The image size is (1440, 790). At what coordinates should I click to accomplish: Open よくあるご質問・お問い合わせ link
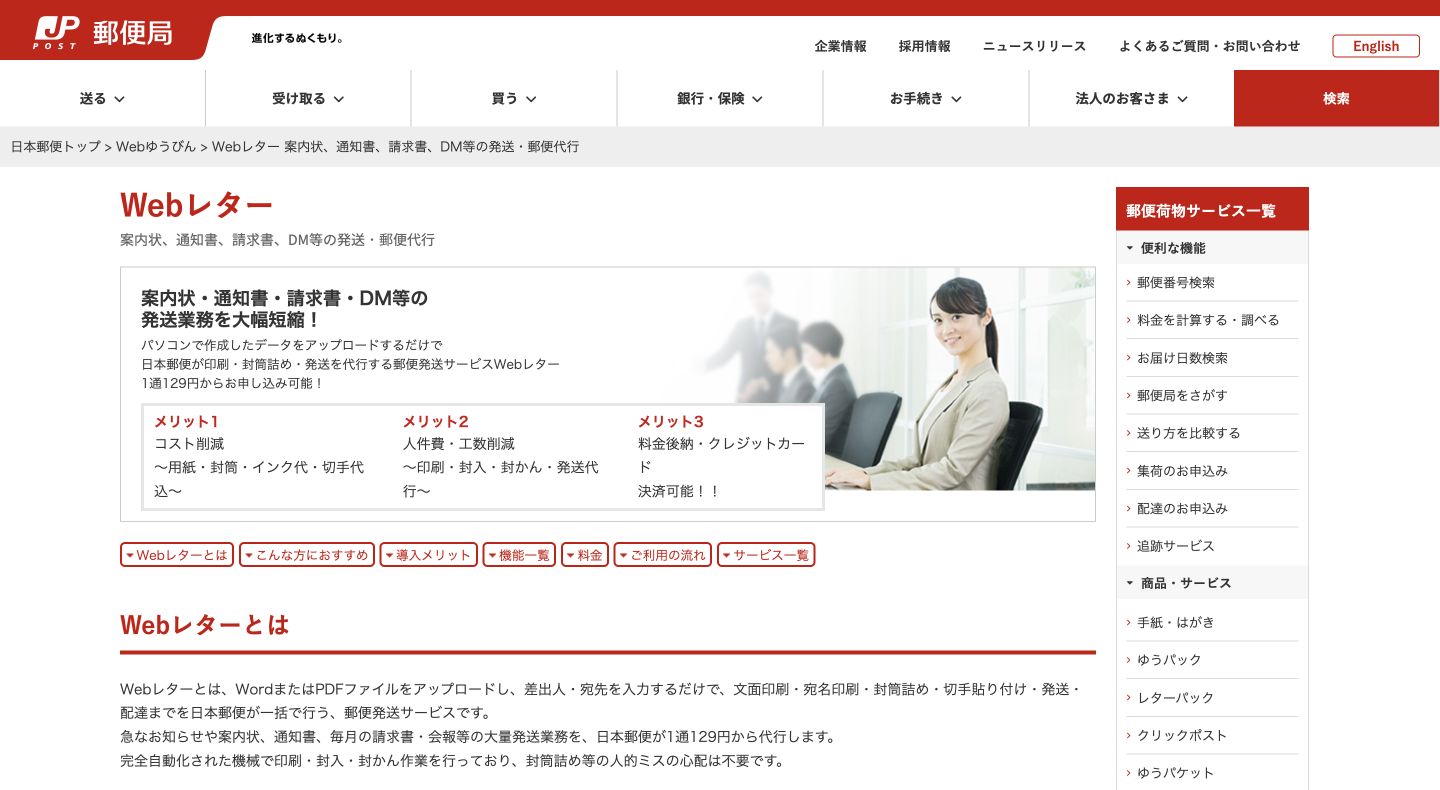(1210, 46)
